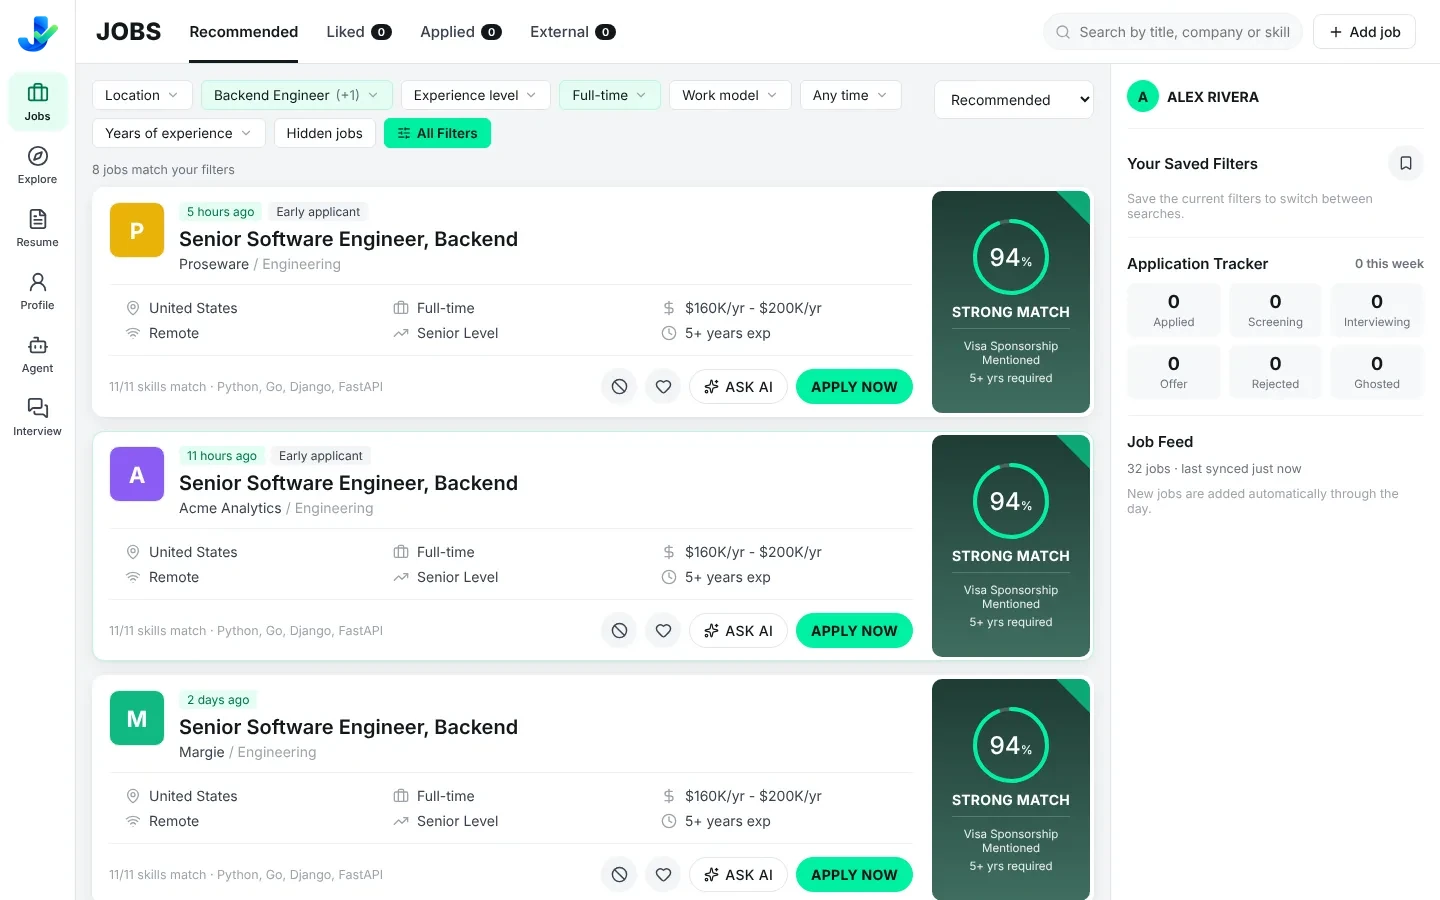The image size is (1440, 900).
Task: Like the Proseware job with the heart icon
Action: tap(663, 387)
